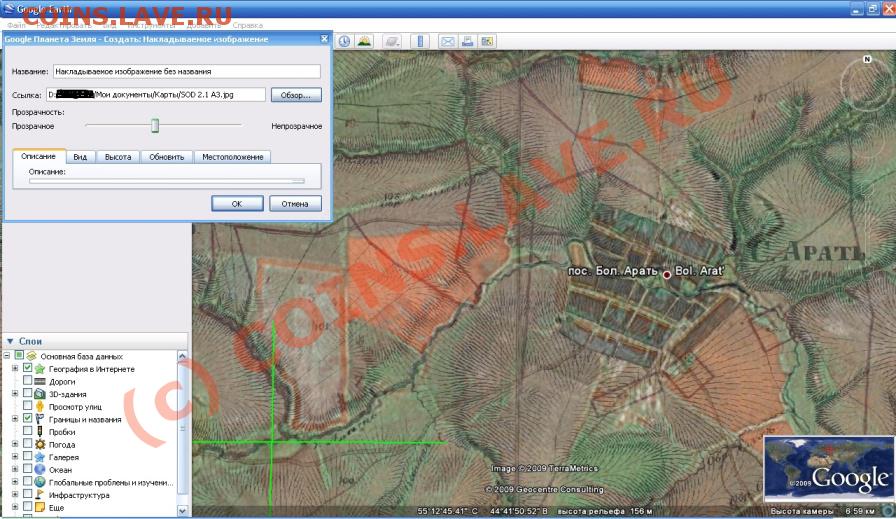Switch to the Описание tab
Image resolution: width=896 pixels, height=519 pixels.
[38, 156]
